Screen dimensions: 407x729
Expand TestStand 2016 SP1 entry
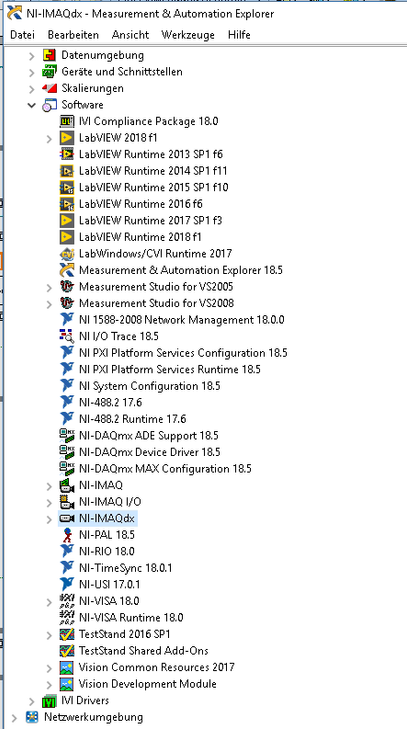coord(49,635)
